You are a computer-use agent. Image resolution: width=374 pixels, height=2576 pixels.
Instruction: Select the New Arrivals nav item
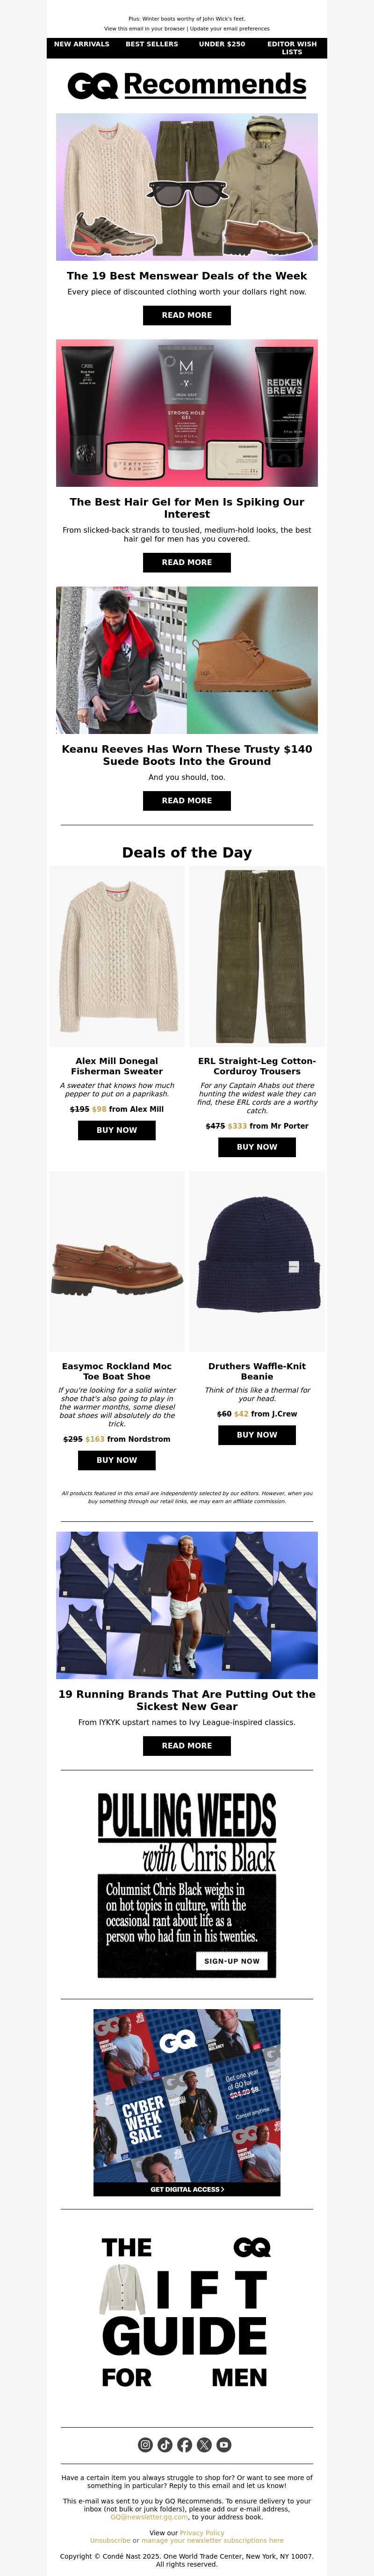82,44
